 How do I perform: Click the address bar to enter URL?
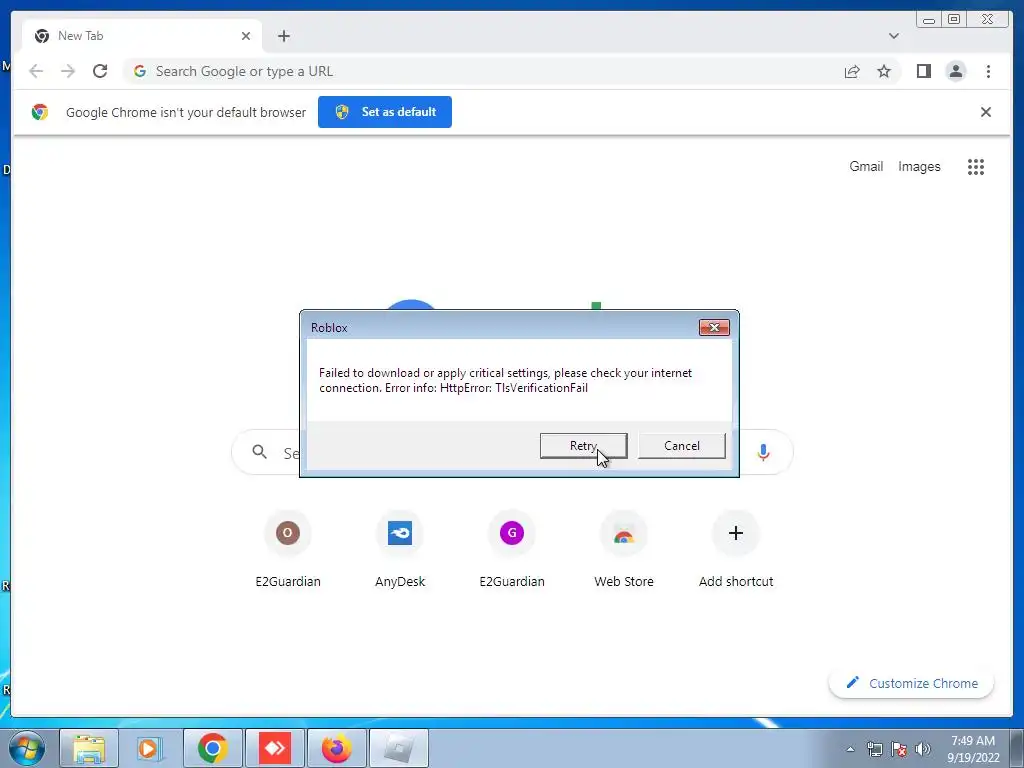click(x=483, y=71)
